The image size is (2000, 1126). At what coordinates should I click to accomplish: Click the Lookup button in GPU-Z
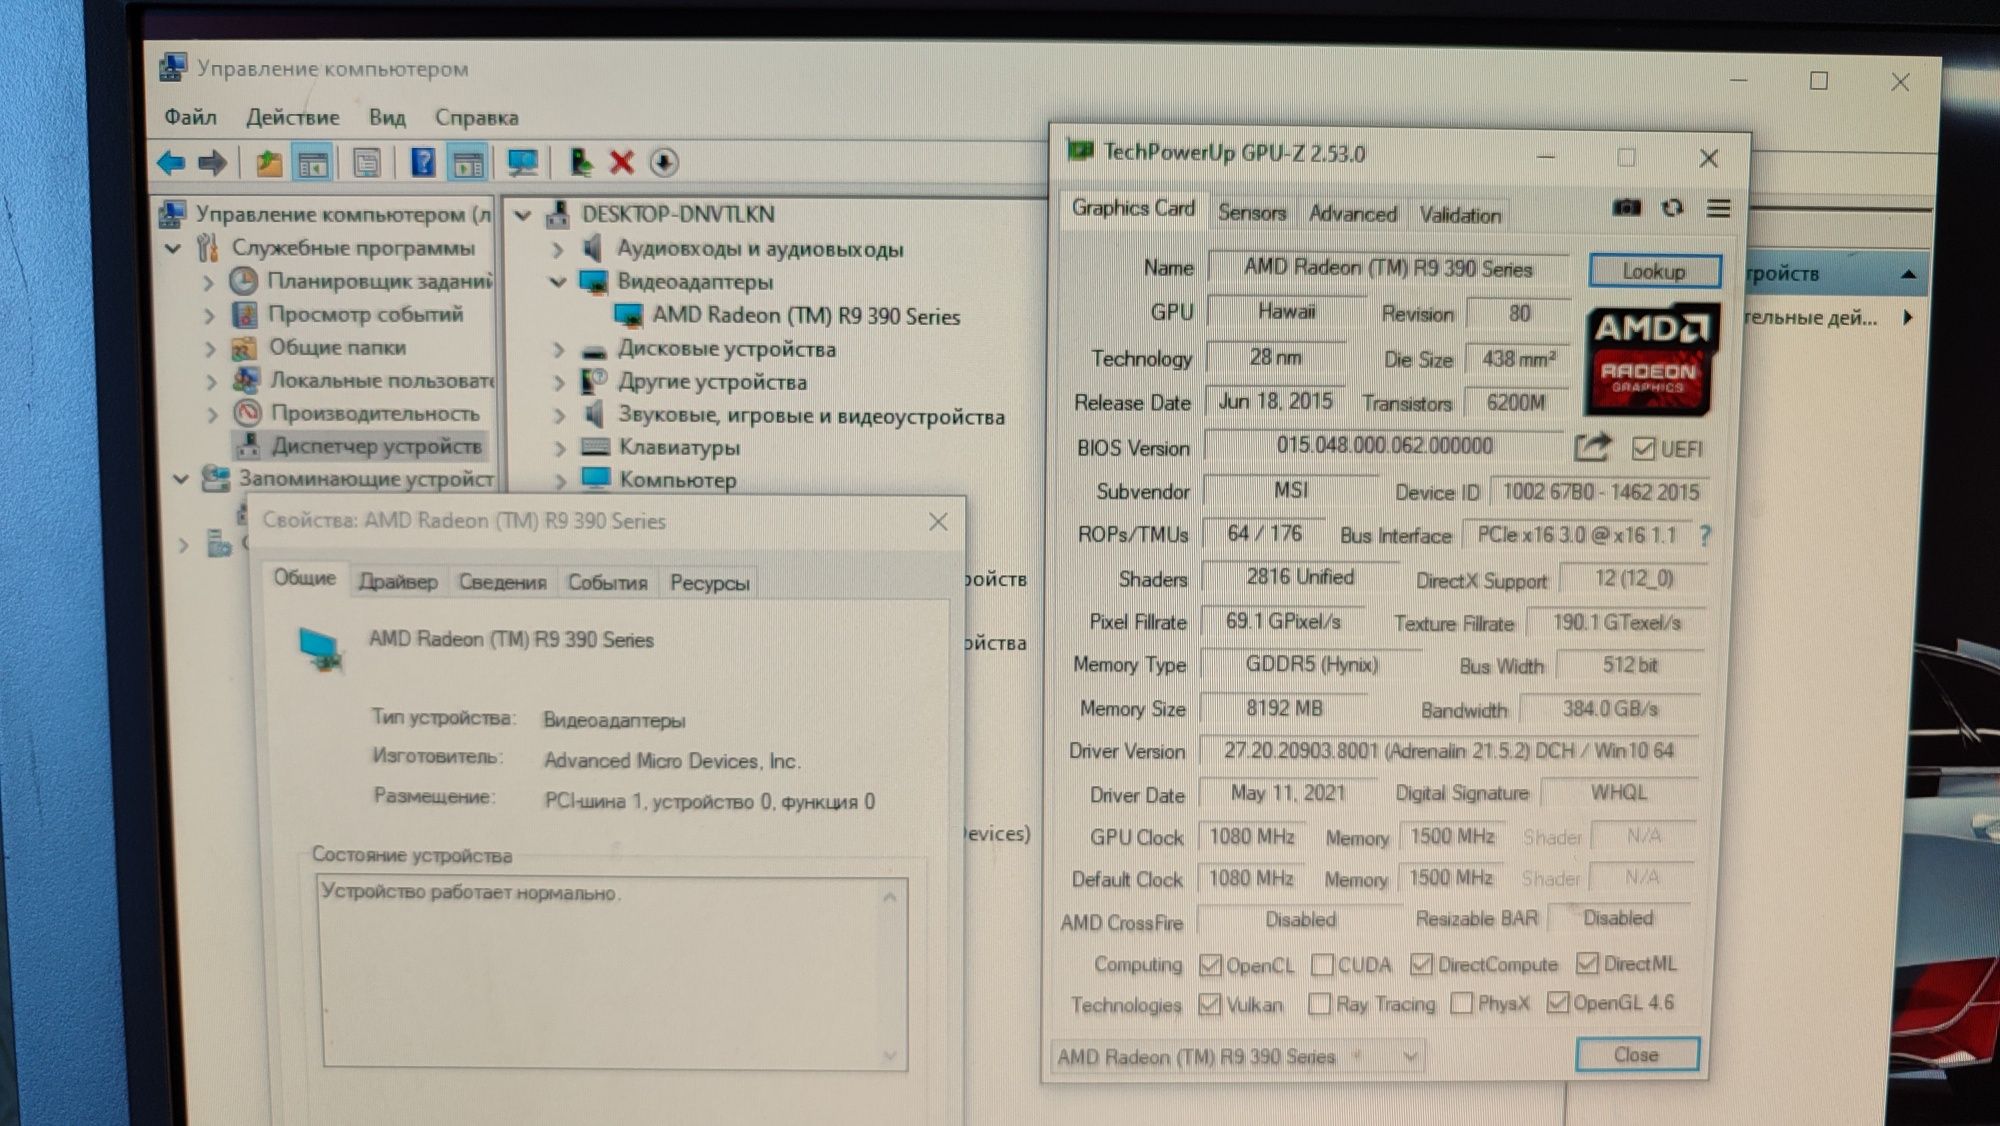pos(1654,271)
